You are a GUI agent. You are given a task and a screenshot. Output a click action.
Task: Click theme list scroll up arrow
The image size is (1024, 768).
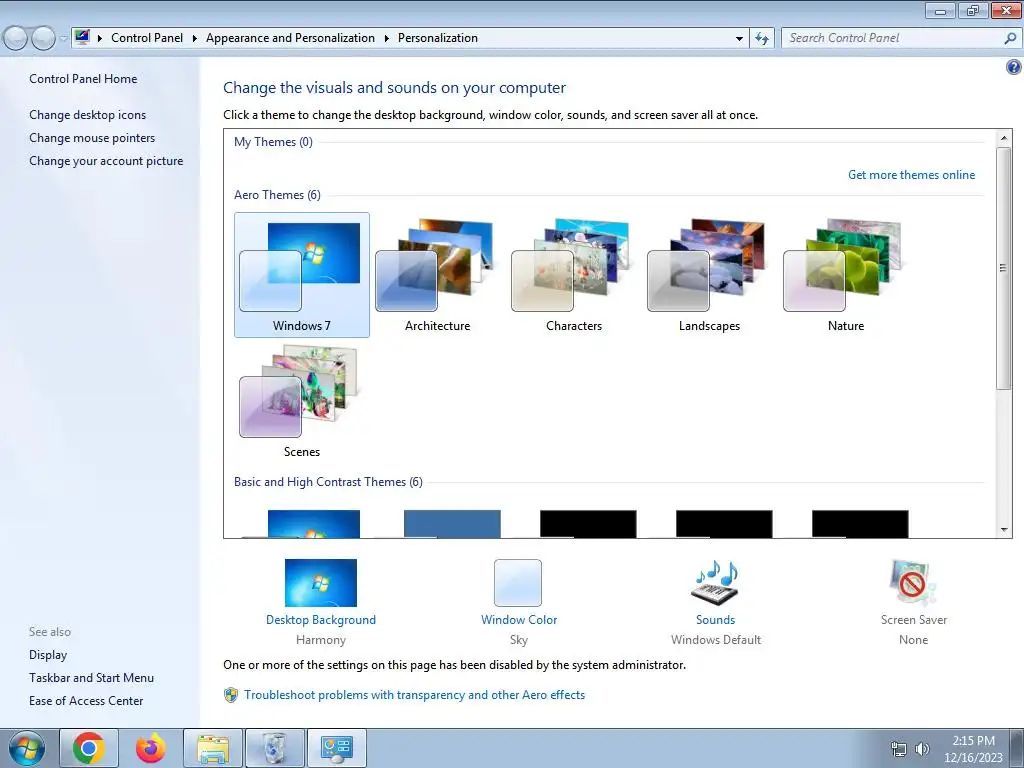1004,138
